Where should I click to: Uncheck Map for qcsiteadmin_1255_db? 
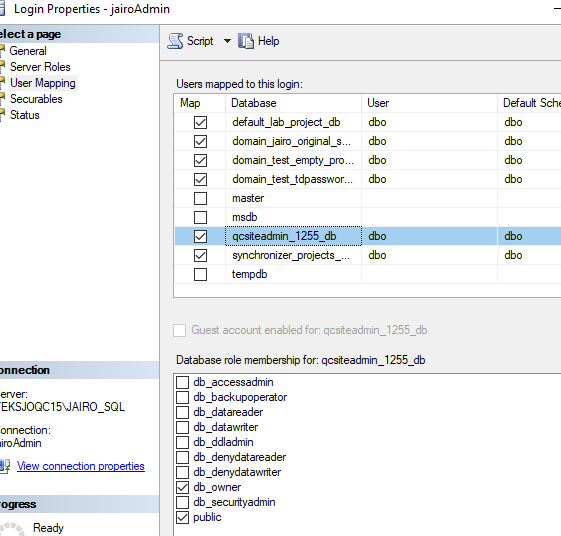(200, 236)
